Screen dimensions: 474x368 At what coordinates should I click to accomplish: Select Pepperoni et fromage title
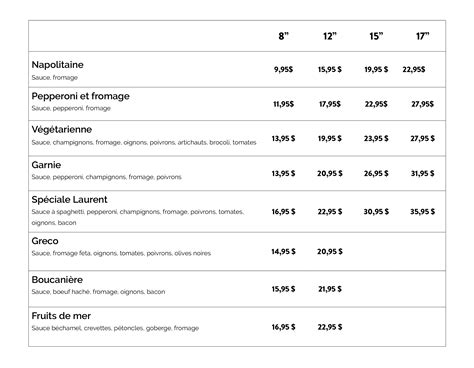[x=80, y=96]
